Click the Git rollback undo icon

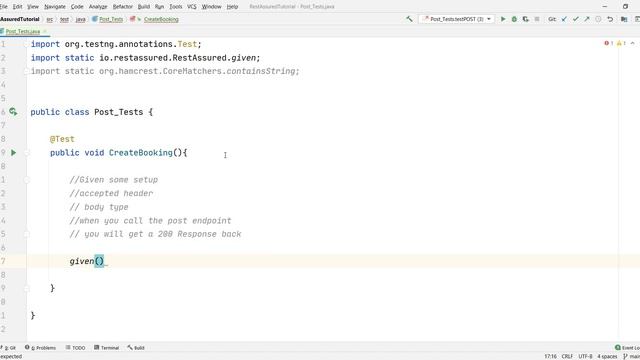tap(610, 19)
